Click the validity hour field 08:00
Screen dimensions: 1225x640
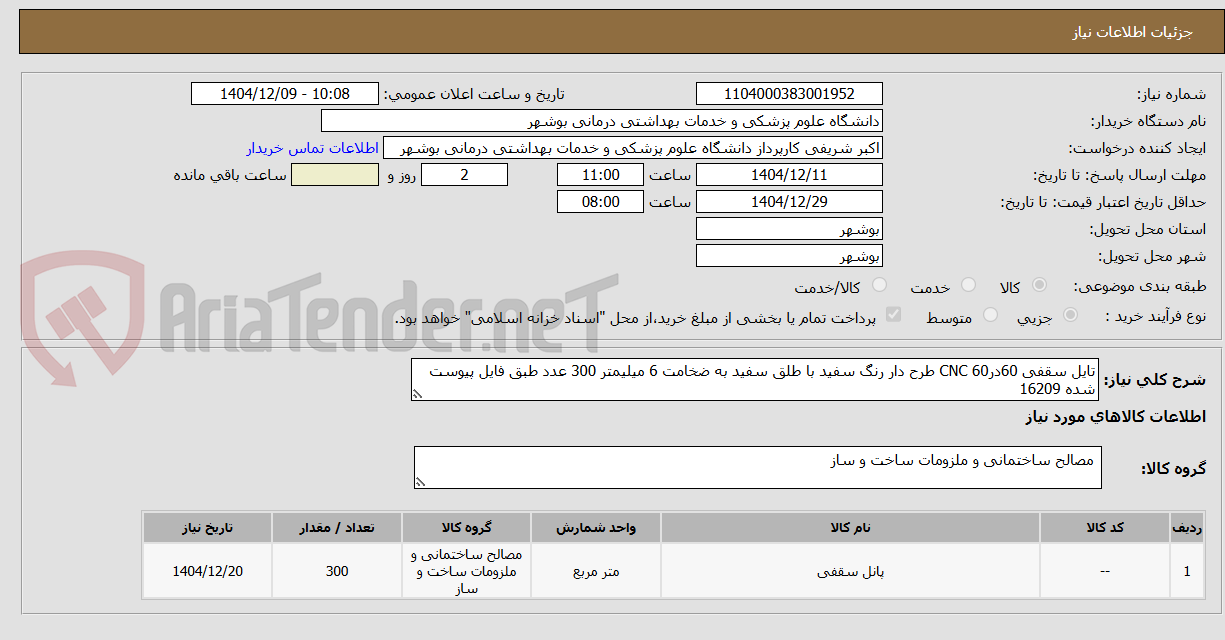601,202
